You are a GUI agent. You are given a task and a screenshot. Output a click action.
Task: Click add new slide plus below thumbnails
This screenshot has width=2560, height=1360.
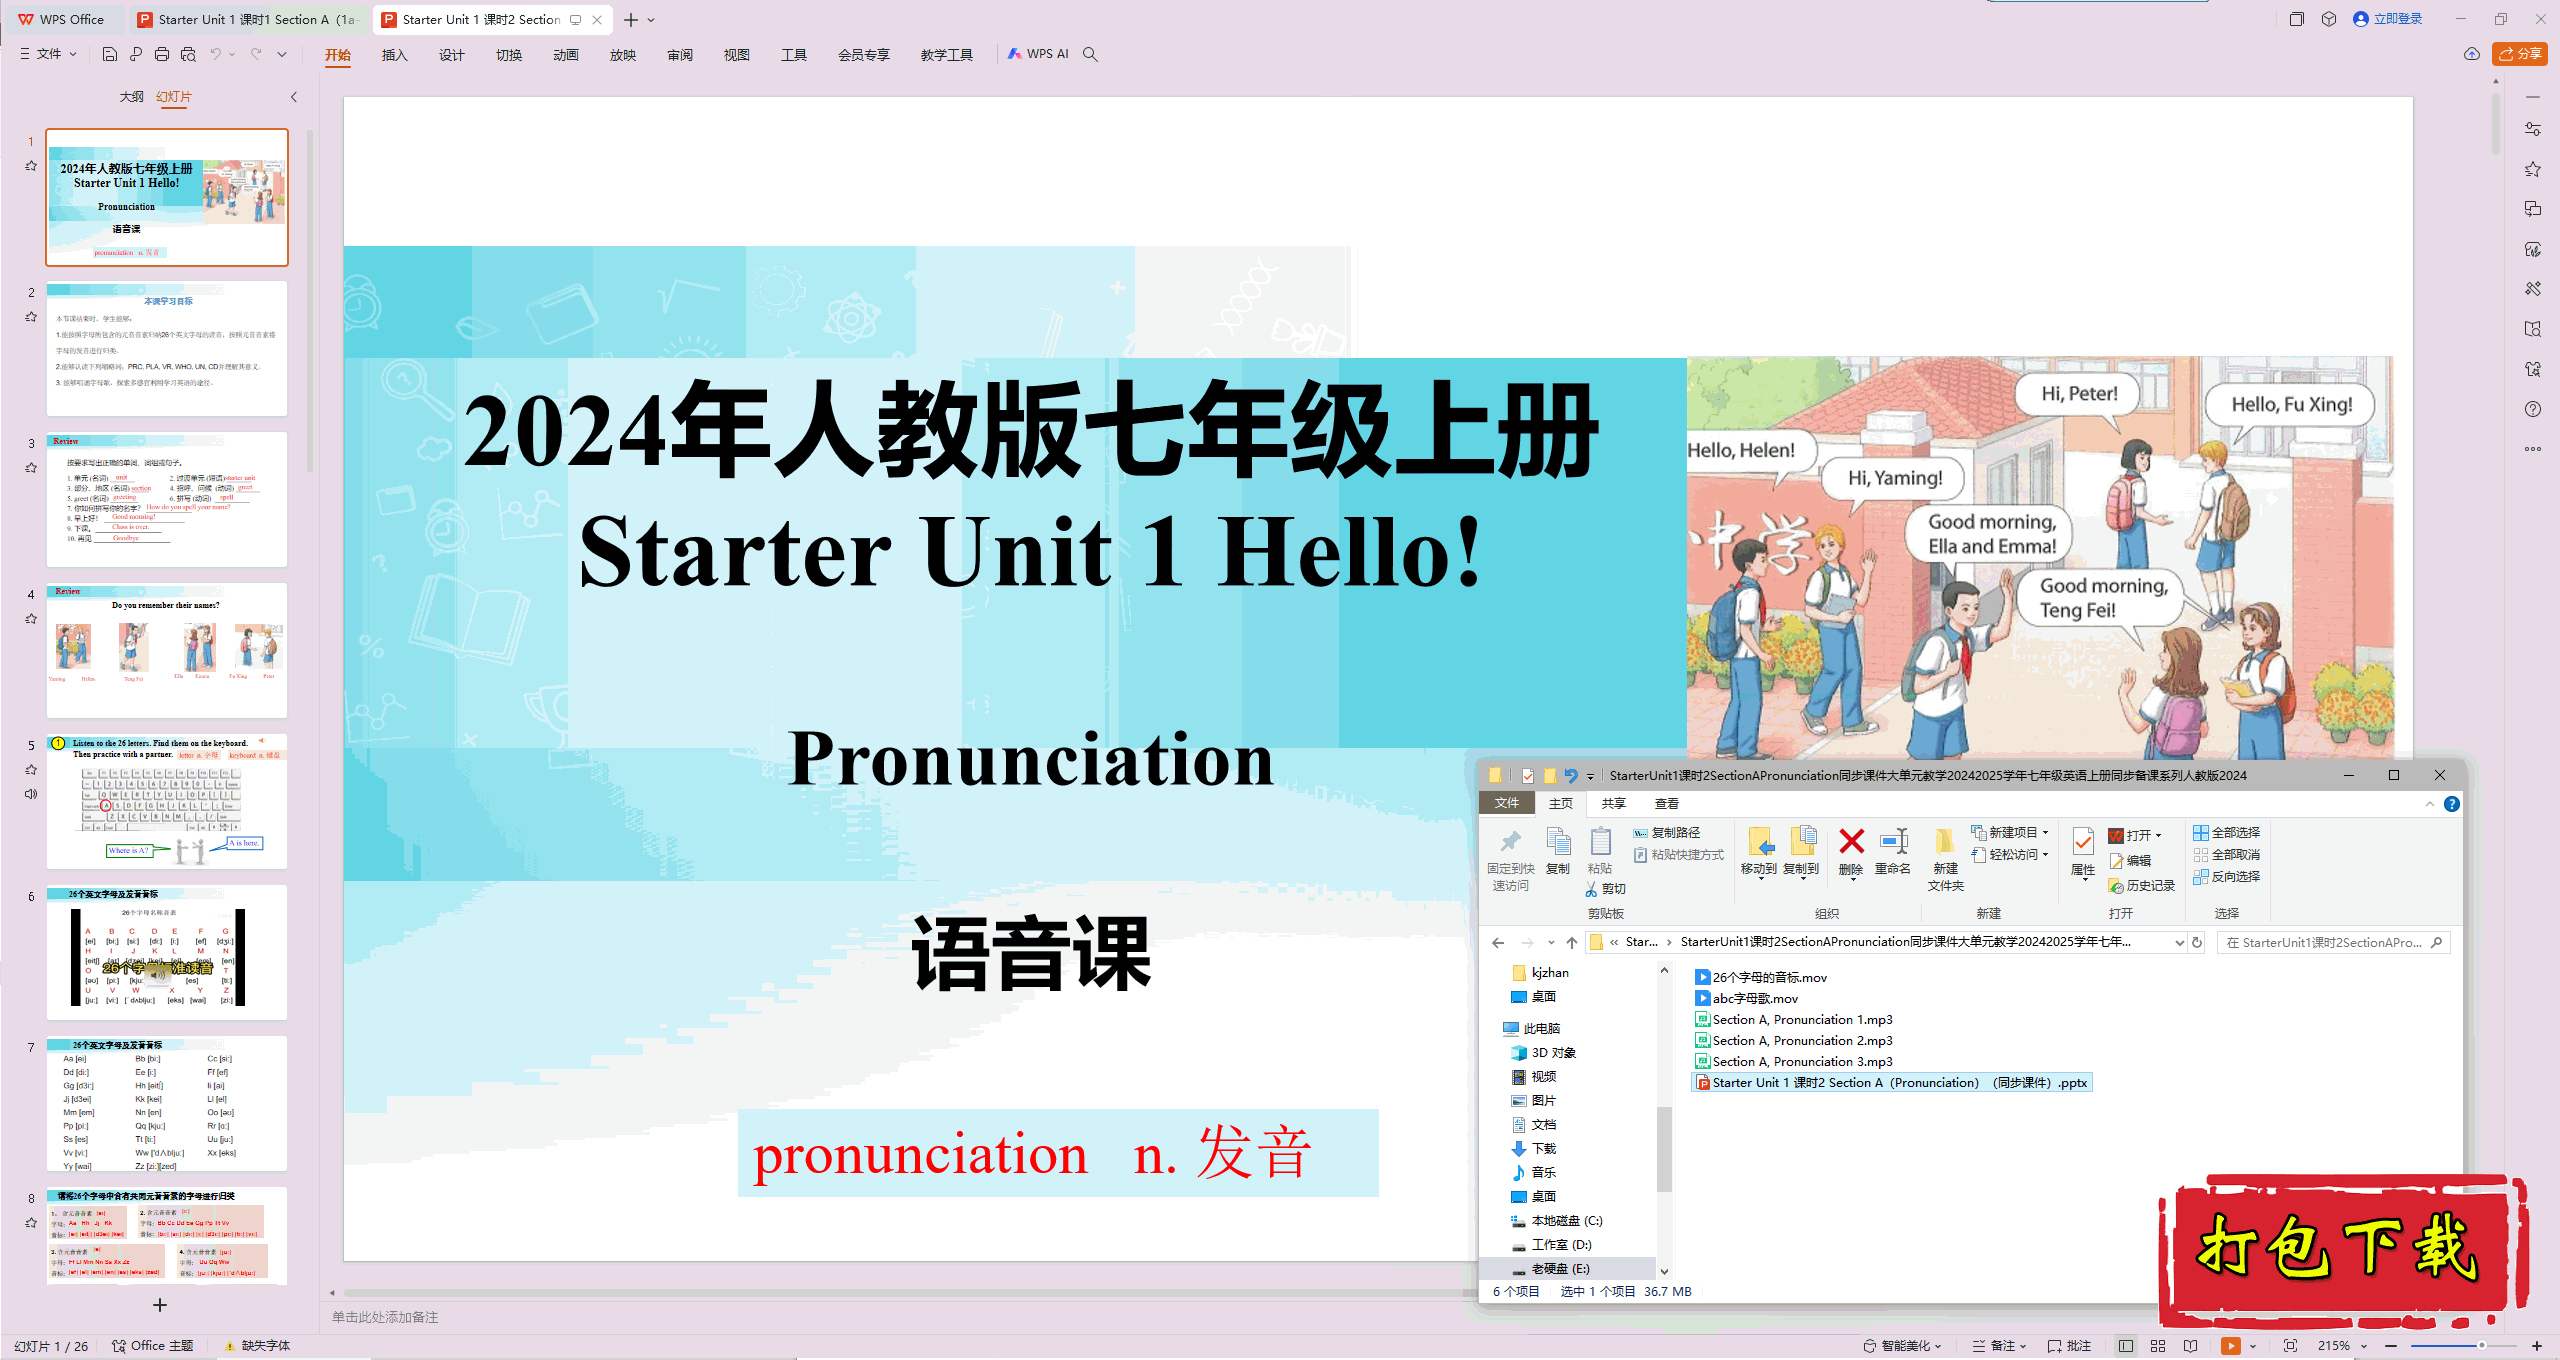pos(159,1305)
